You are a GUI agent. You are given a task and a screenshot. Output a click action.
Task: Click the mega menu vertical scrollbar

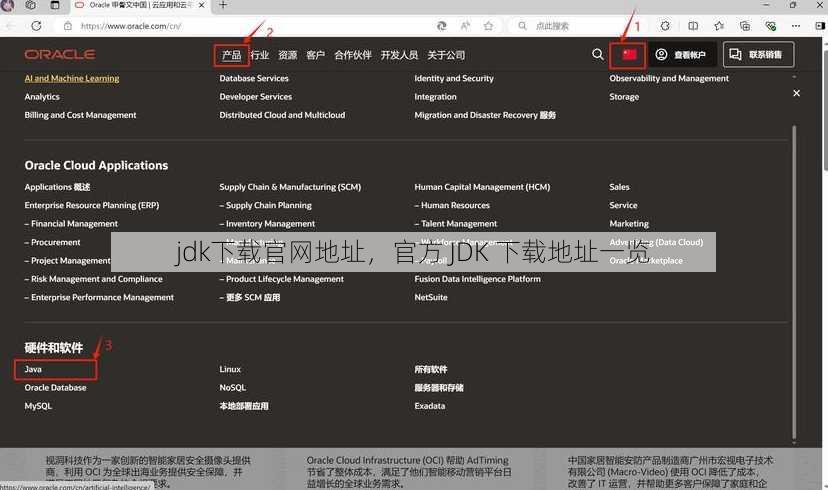tap(794, 282)
